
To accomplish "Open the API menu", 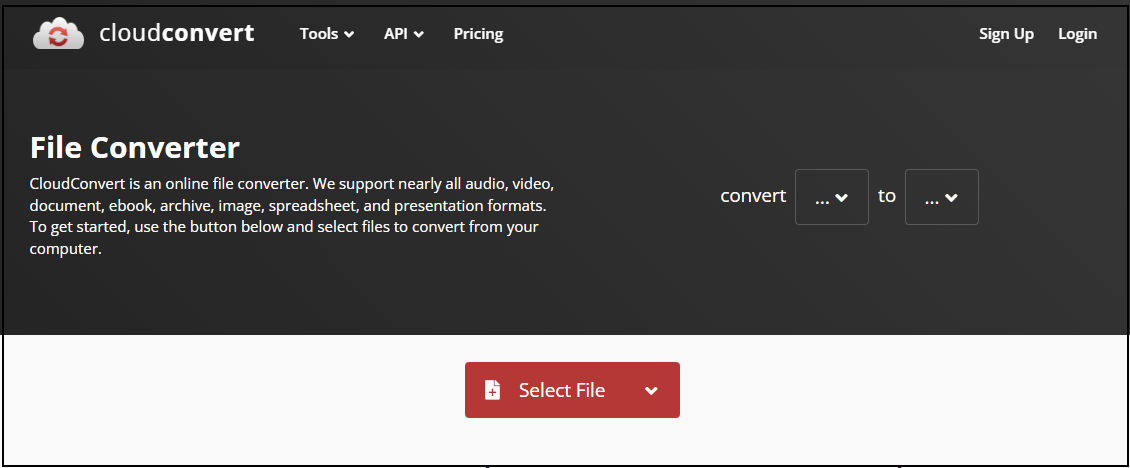I will click(x=404, y=34).
